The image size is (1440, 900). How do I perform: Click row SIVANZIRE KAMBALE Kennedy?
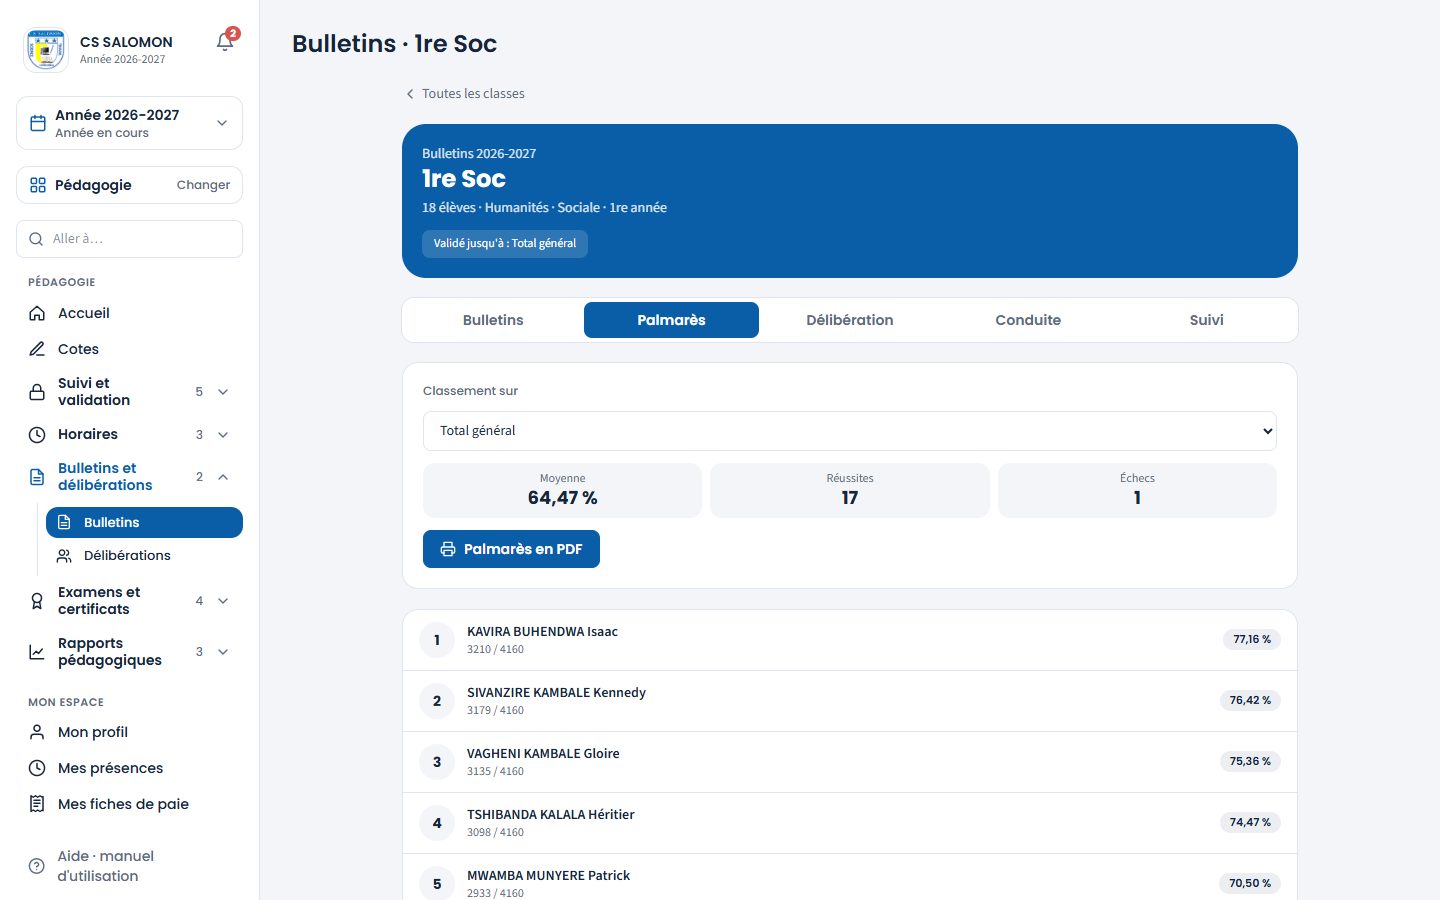click(x=850, y=701)
